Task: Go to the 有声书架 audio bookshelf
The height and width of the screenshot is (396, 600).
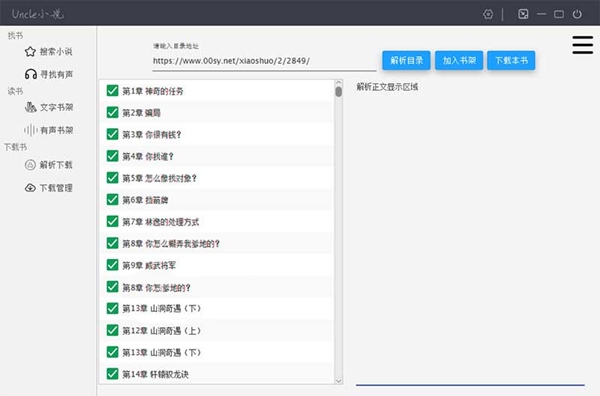Action: pos(49,130)
